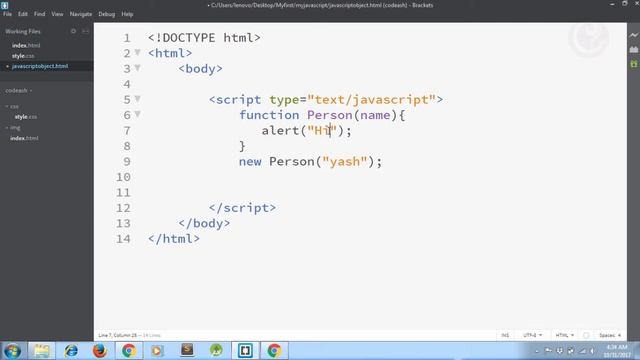Open UTF-8 encoding dropdown
The image size is (640, 360).
[533, 335]
